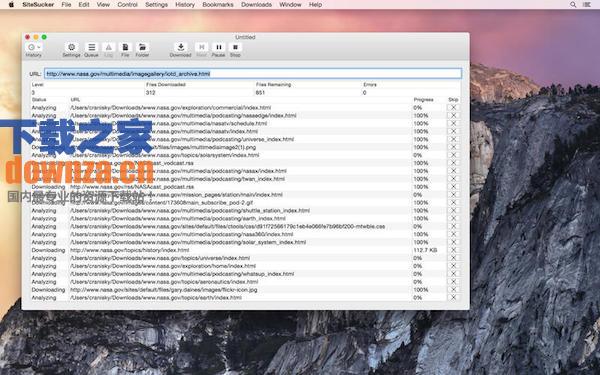Skip the exploration/commercial/index.html row
The image size is (600, 375).
(453, 108)
